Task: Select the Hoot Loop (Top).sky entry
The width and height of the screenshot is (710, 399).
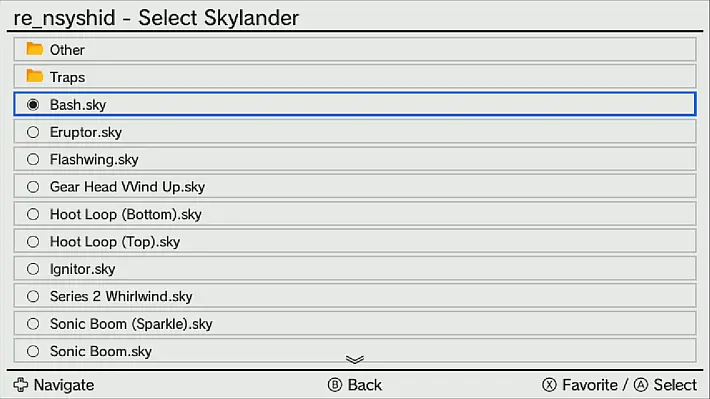Action: [355, 241]
